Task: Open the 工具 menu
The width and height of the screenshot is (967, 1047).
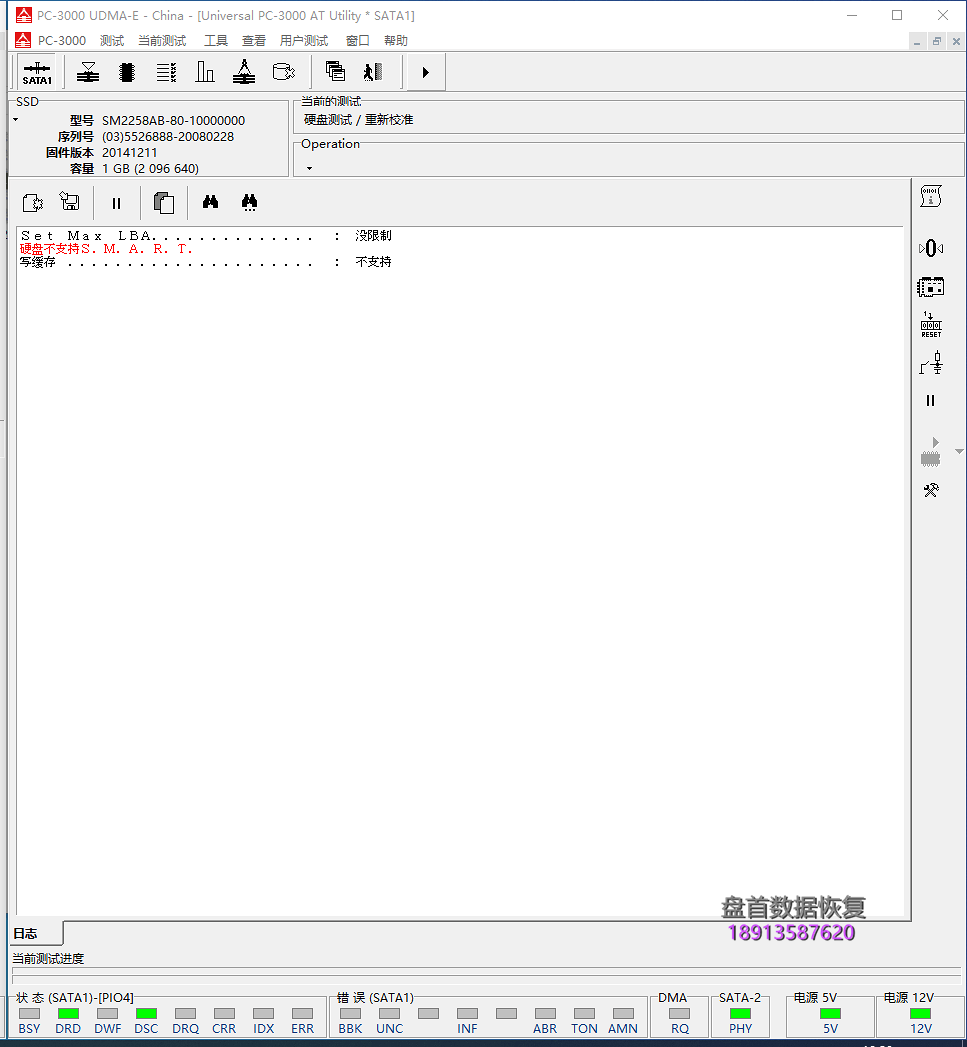Action: 216,41
